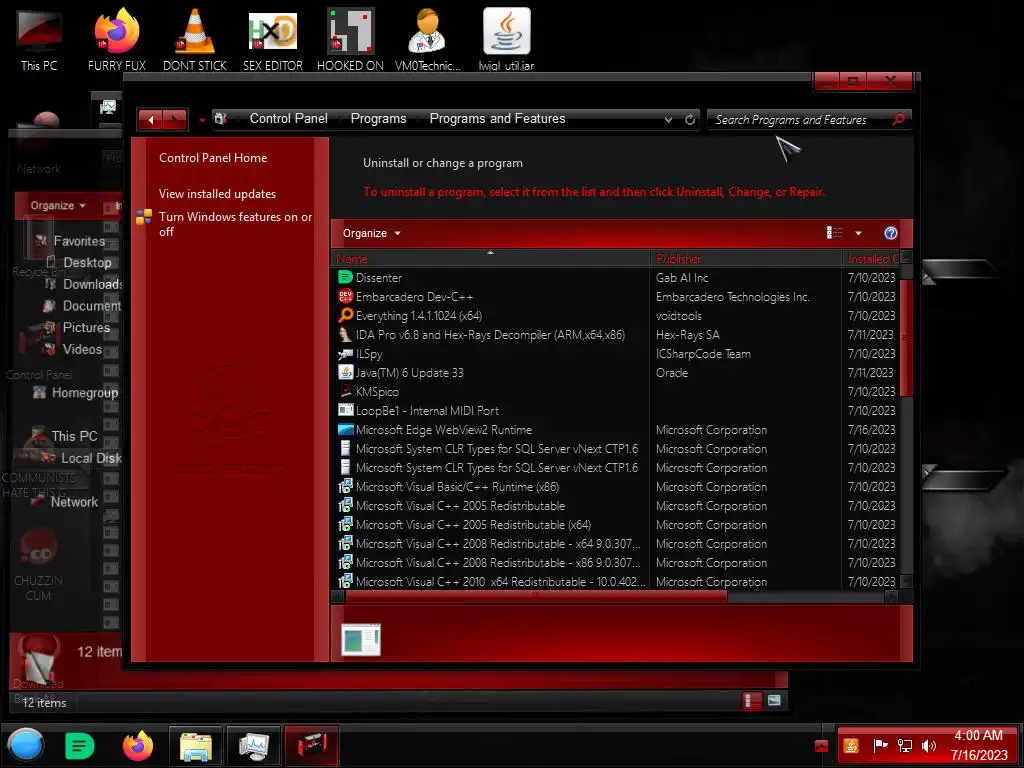This screenshot has width=1024, height=768.
Task: Open the HOOKED ON desktop shortcut
Action: click(x=350, y=39)
